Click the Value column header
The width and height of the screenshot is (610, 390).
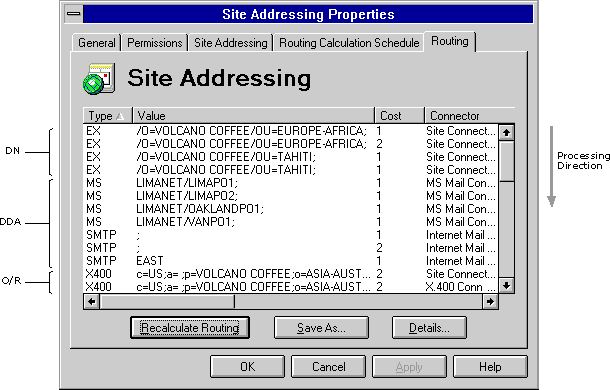(x=253, y=116)
